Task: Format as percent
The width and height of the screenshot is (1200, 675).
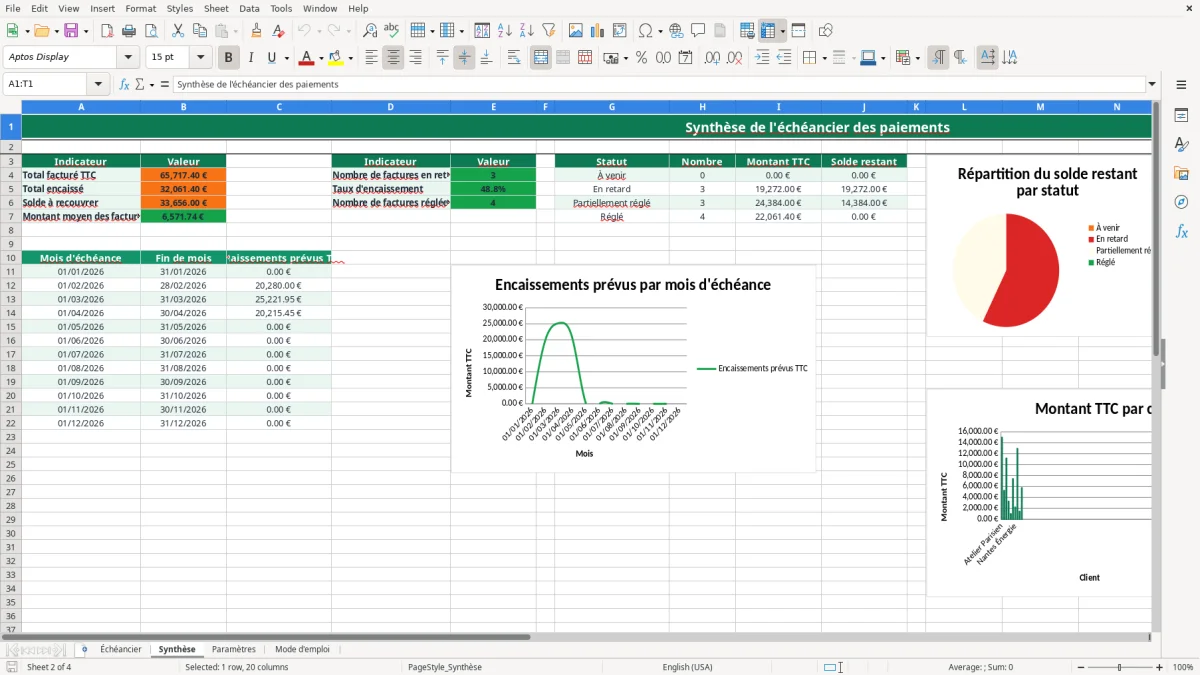Action: (x=641, y=57)
